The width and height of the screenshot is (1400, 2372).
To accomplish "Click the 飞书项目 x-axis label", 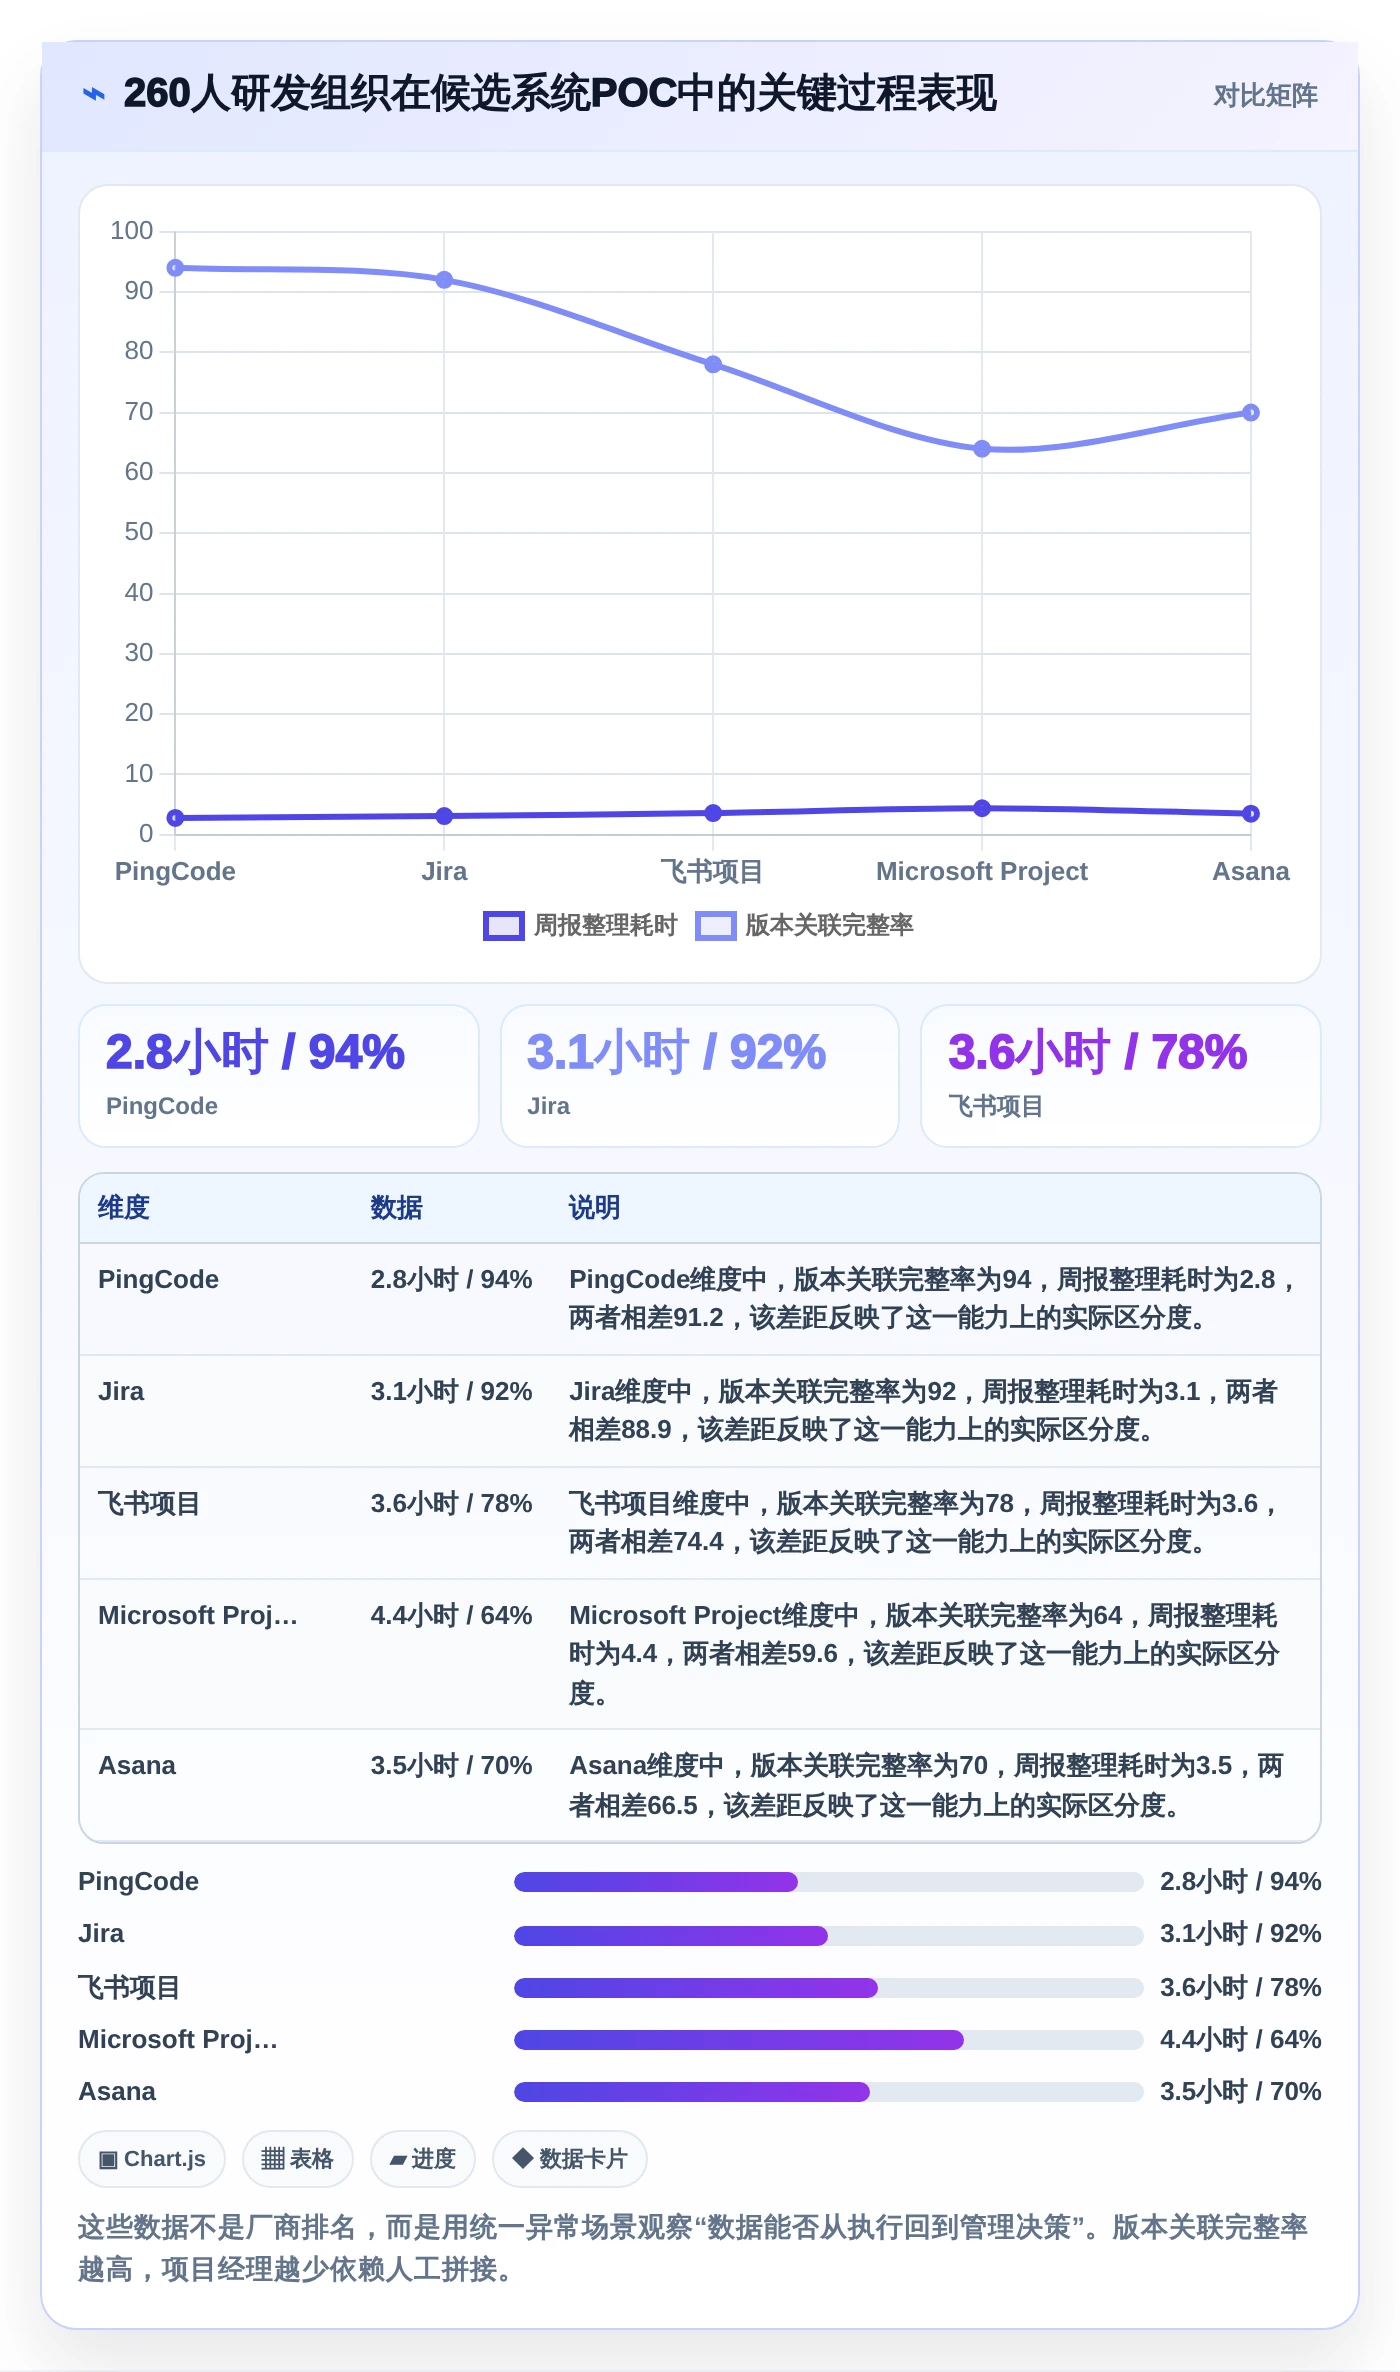I will [712, 871].
